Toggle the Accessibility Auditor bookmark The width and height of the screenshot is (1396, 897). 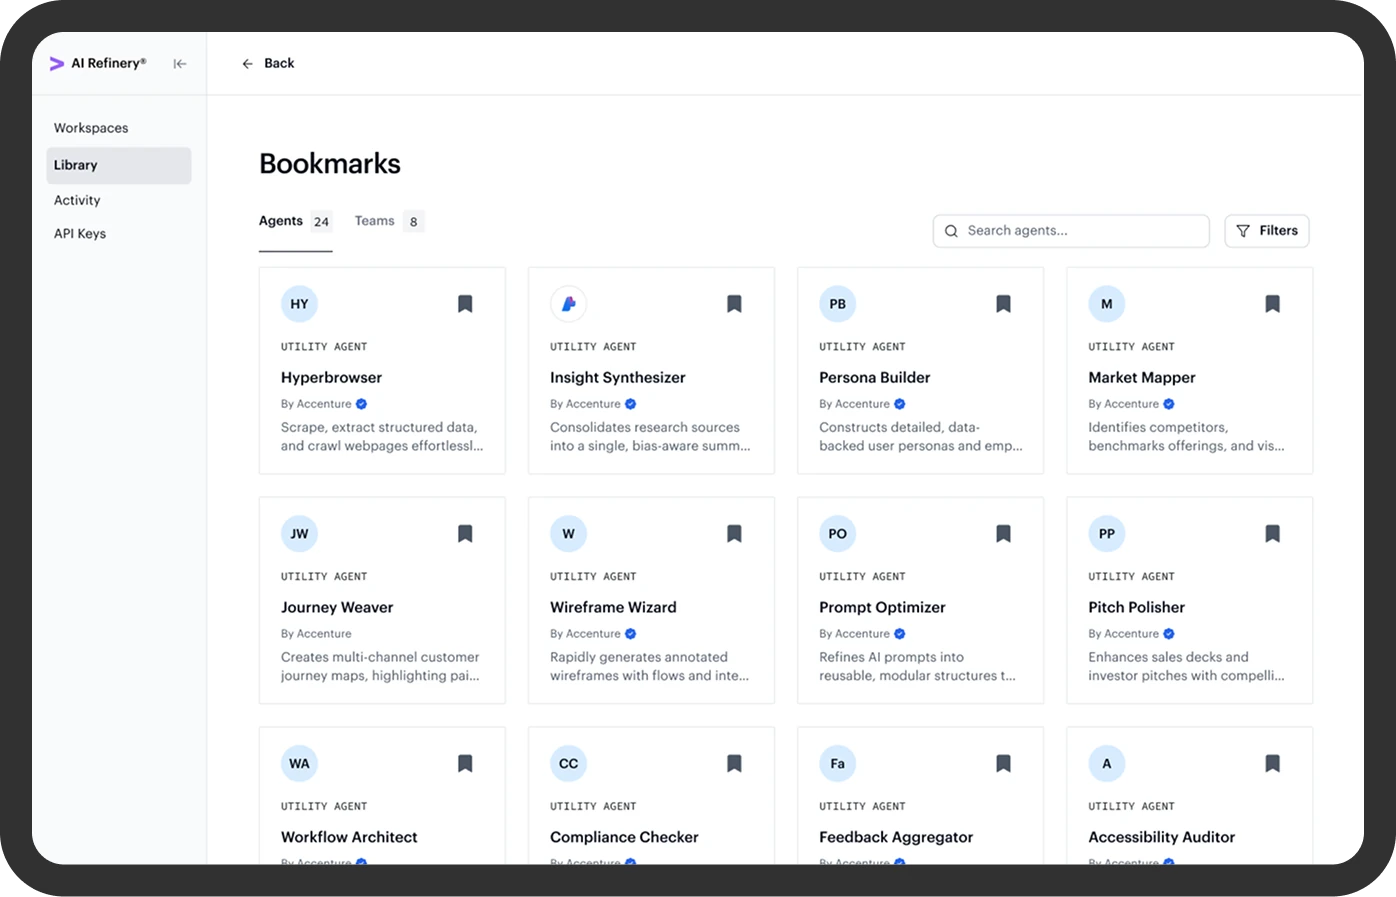click(1272, 764)
